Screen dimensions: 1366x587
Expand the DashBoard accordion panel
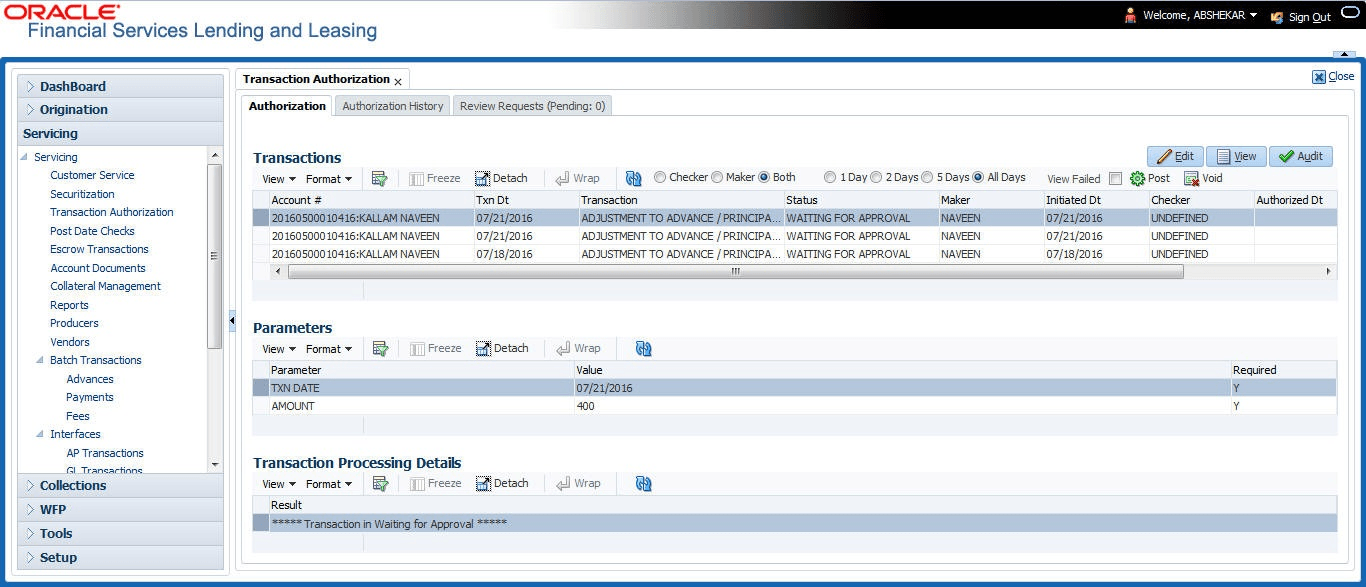(120, 86)
